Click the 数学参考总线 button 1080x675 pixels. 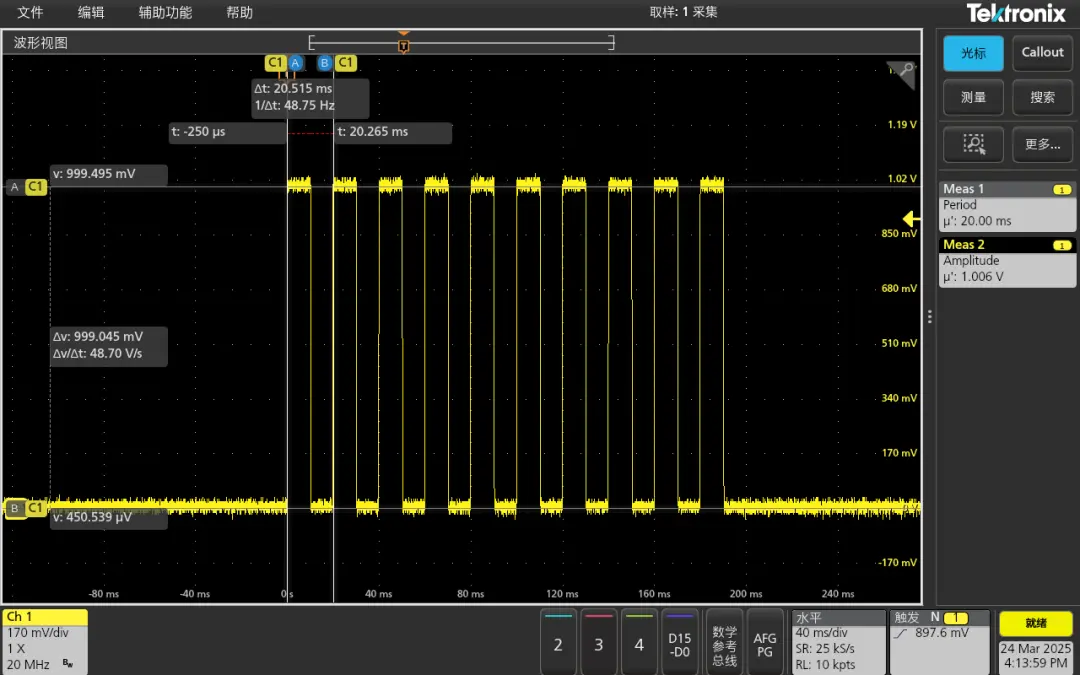coord(724,643)
